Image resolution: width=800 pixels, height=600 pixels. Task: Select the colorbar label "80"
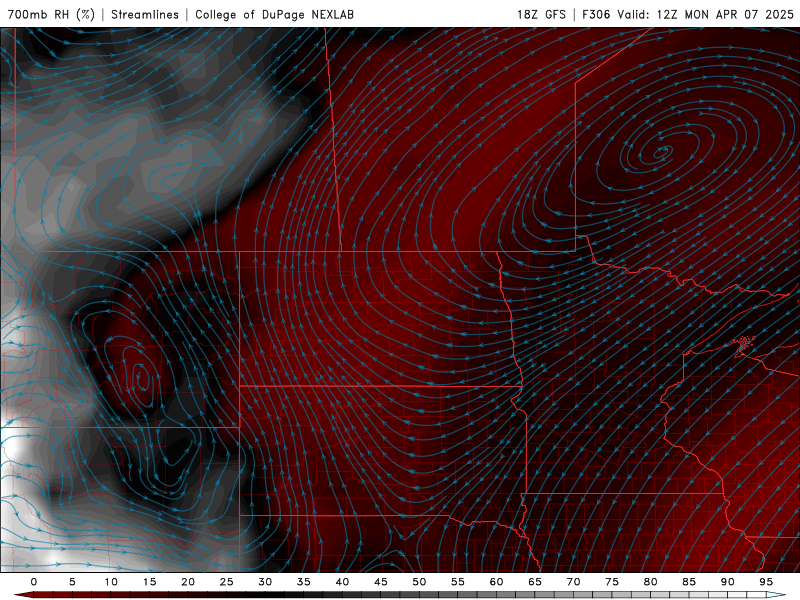(651, 582)
